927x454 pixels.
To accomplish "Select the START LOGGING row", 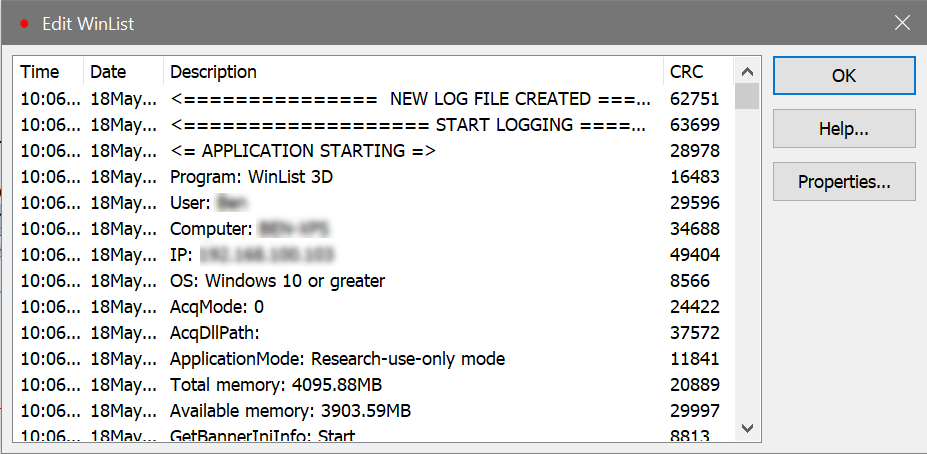I will (374, 125).
